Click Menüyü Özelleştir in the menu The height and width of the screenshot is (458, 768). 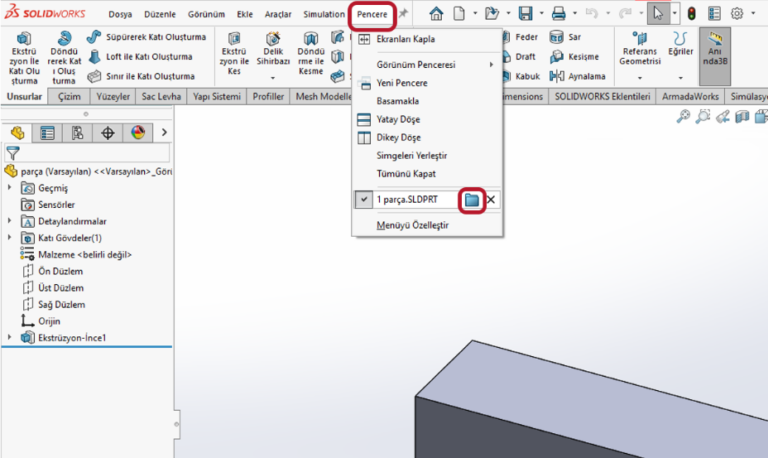point(412,225)
